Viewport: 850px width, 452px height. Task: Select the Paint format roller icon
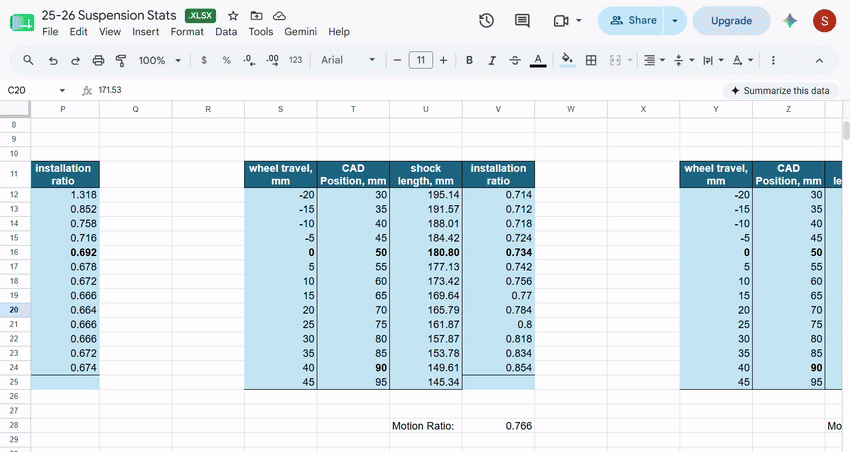coord(121,60)
